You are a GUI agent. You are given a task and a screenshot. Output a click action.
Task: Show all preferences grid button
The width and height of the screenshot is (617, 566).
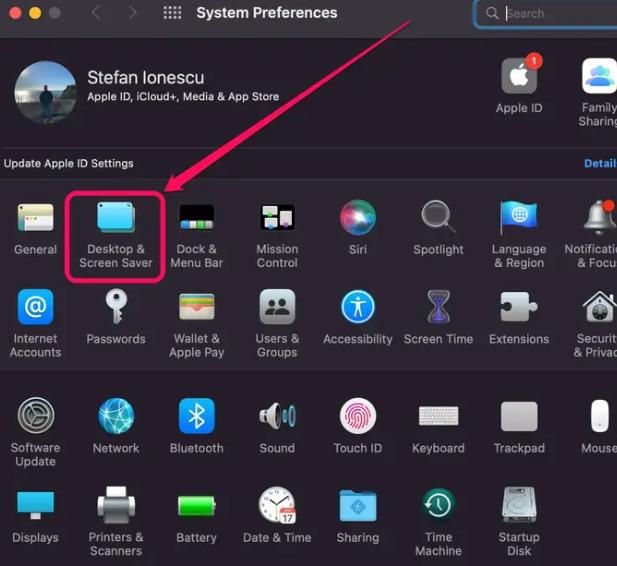pos(172,13)
